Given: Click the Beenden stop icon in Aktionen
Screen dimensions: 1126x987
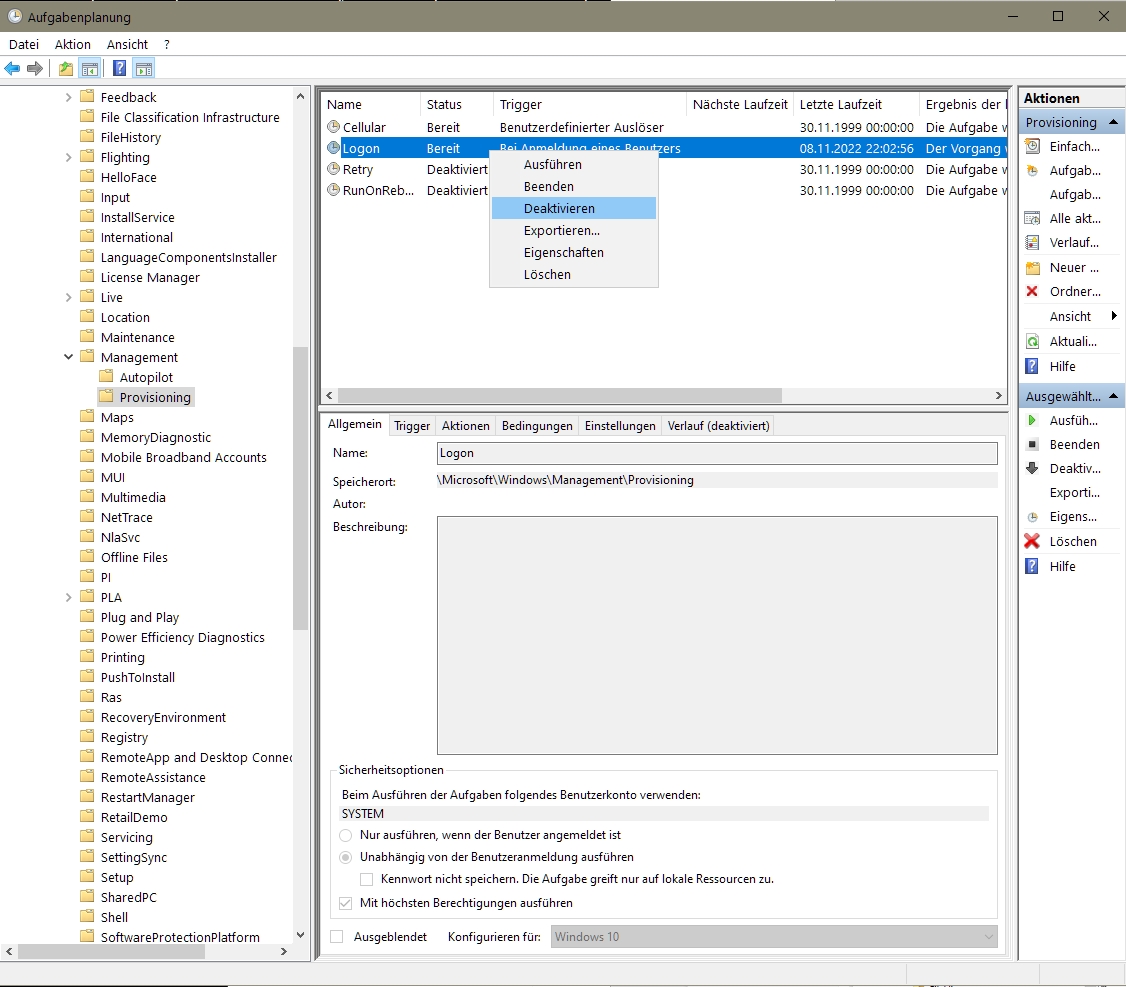Looking at the screenshot, I should [1032, 445].
